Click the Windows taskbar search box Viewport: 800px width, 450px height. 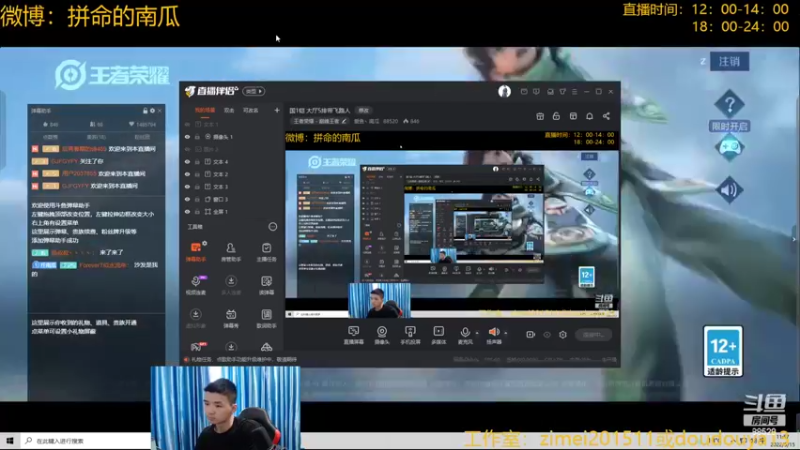[x=86, y=441]
